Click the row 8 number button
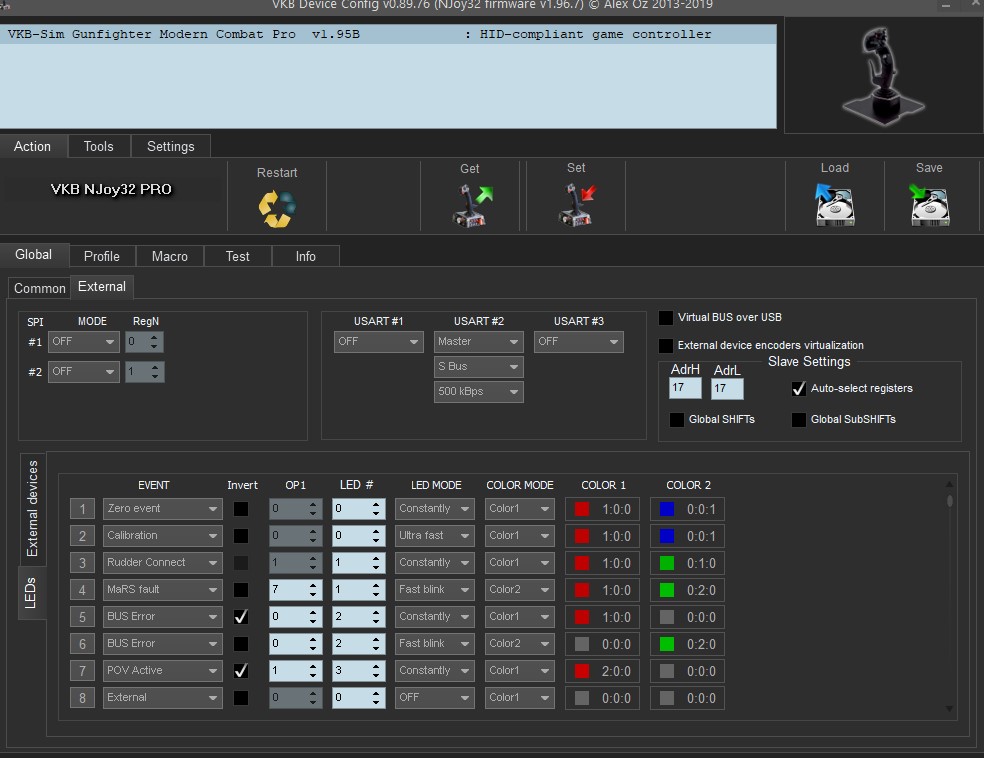984x758 pixels. (83, 698)
